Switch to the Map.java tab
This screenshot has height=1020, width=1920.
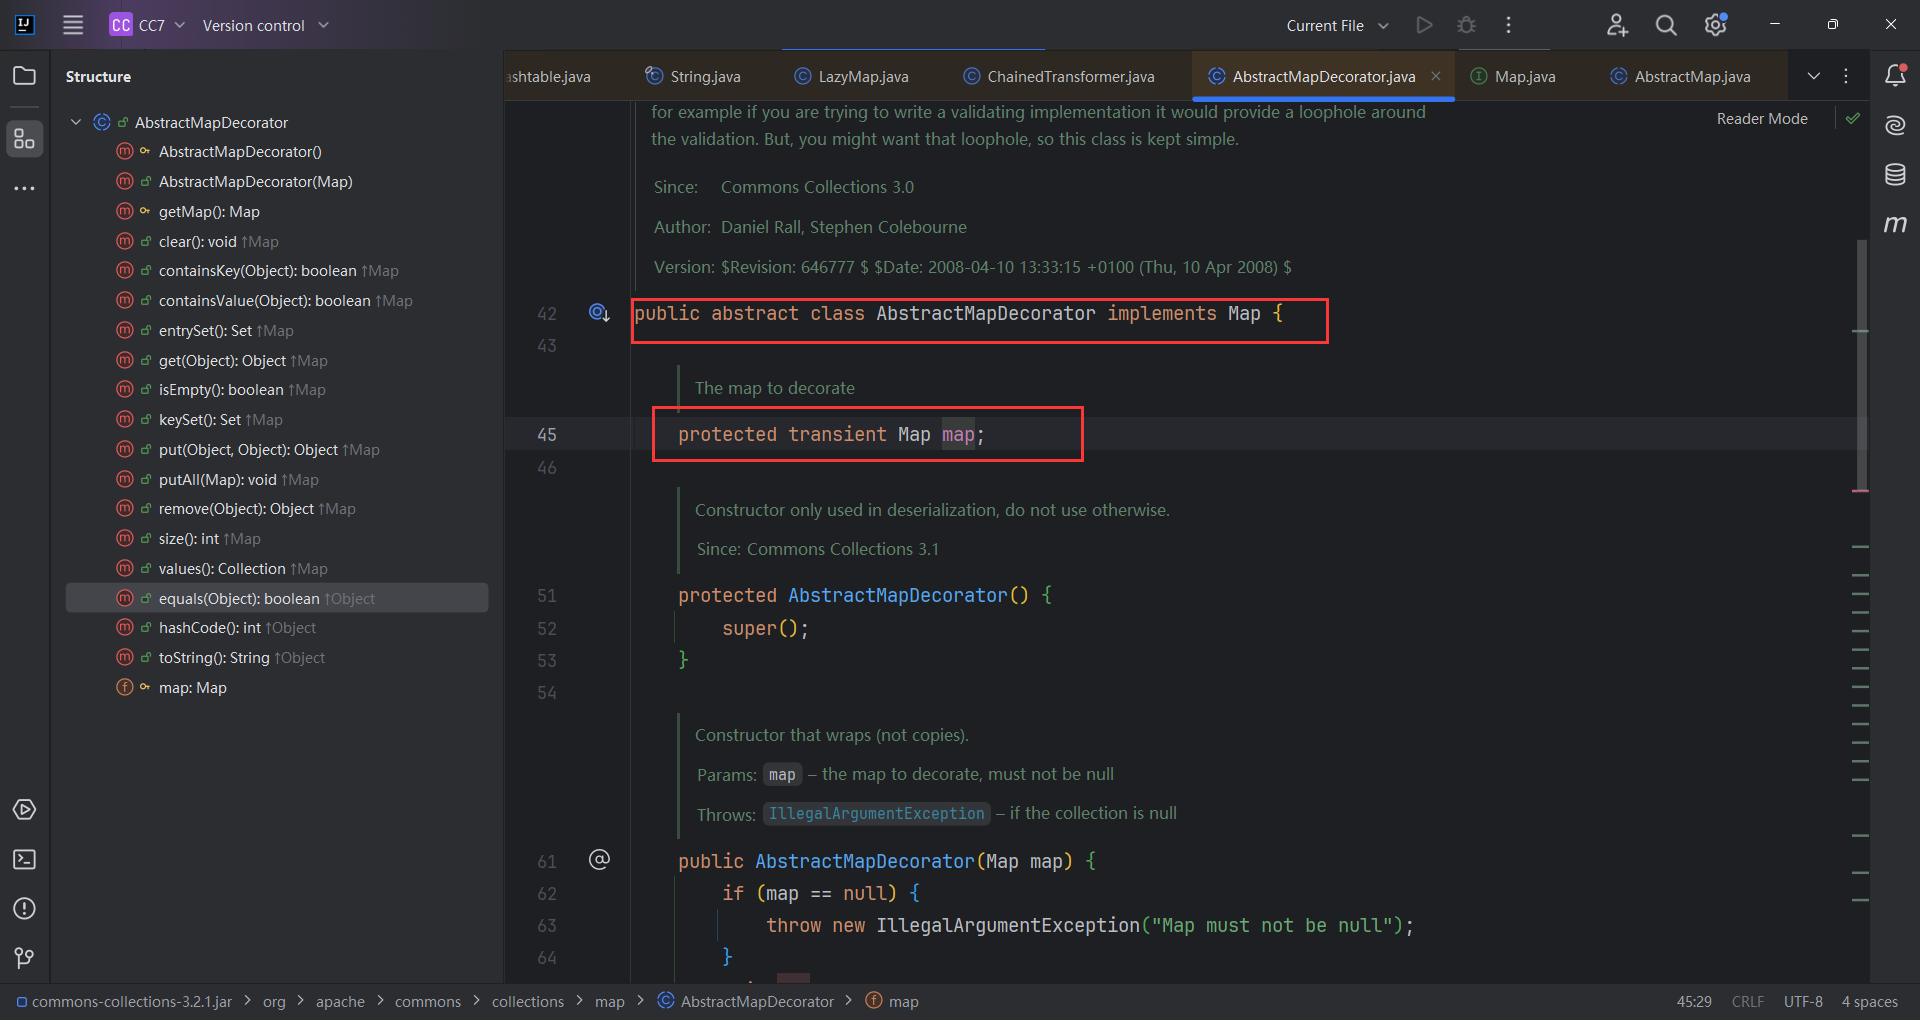(x=1513, y=76)
